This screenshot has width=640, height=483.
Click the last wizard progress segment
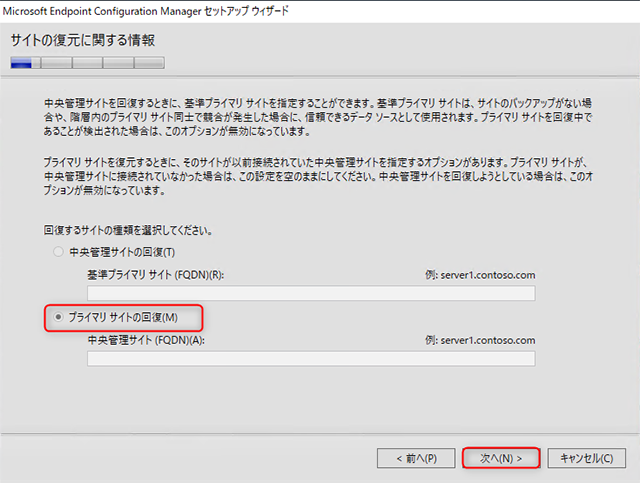[x=149, y=62]
